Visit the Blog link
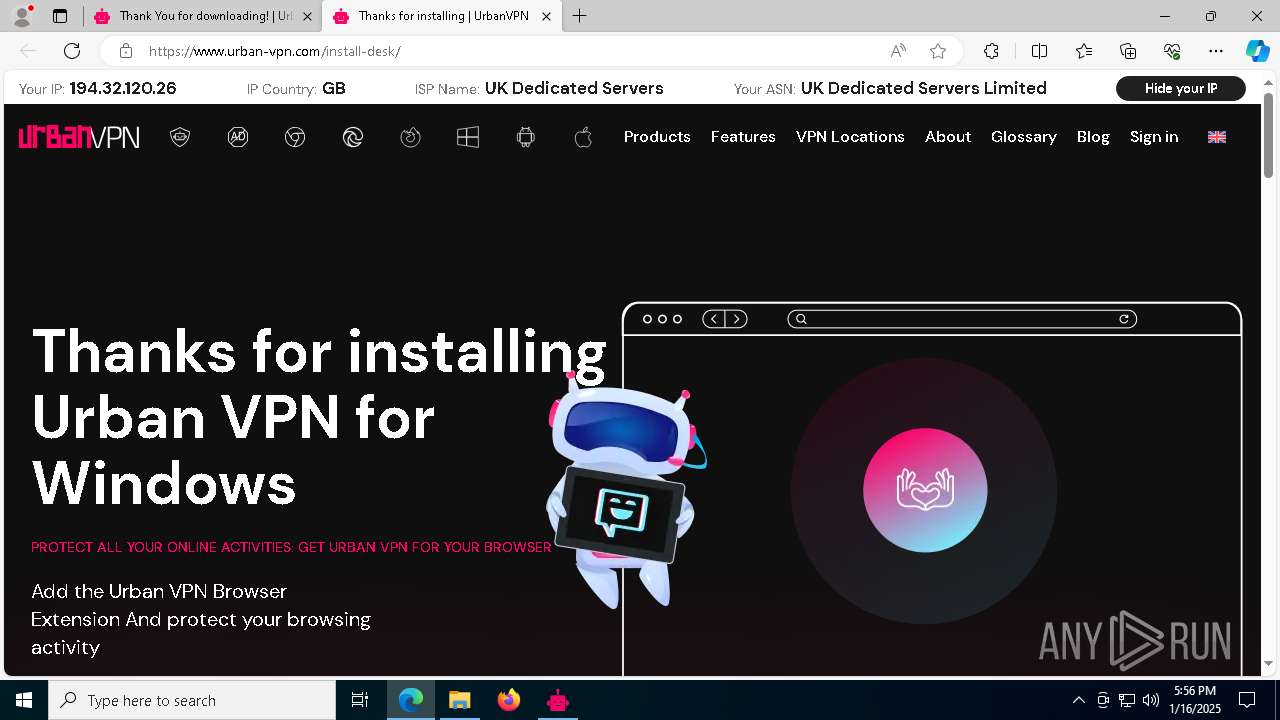1280x720 pixels. (x=1093, y=137)
